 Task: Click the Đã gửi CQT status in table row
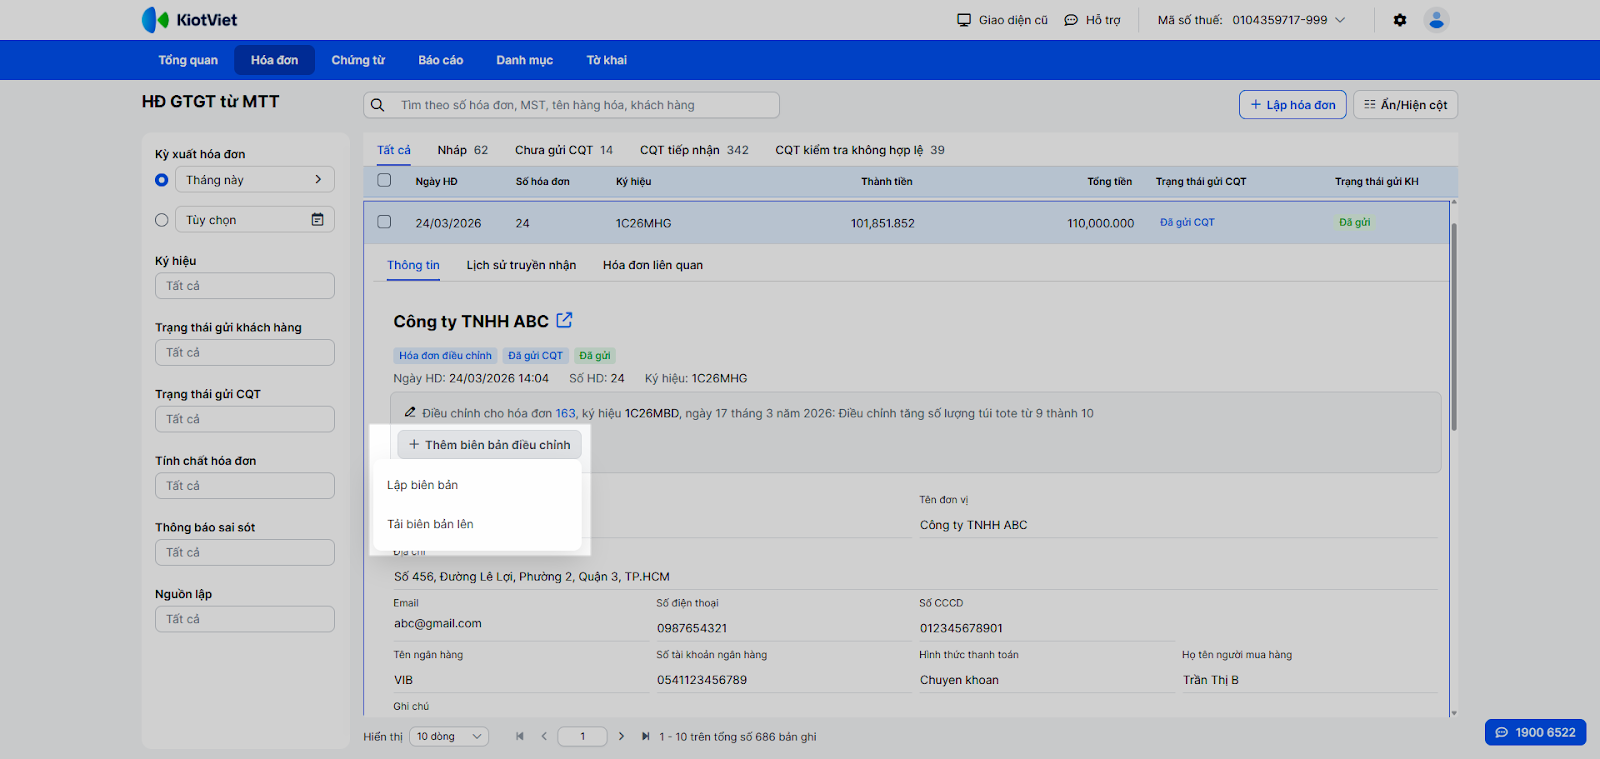click(x=1187, y=222)
